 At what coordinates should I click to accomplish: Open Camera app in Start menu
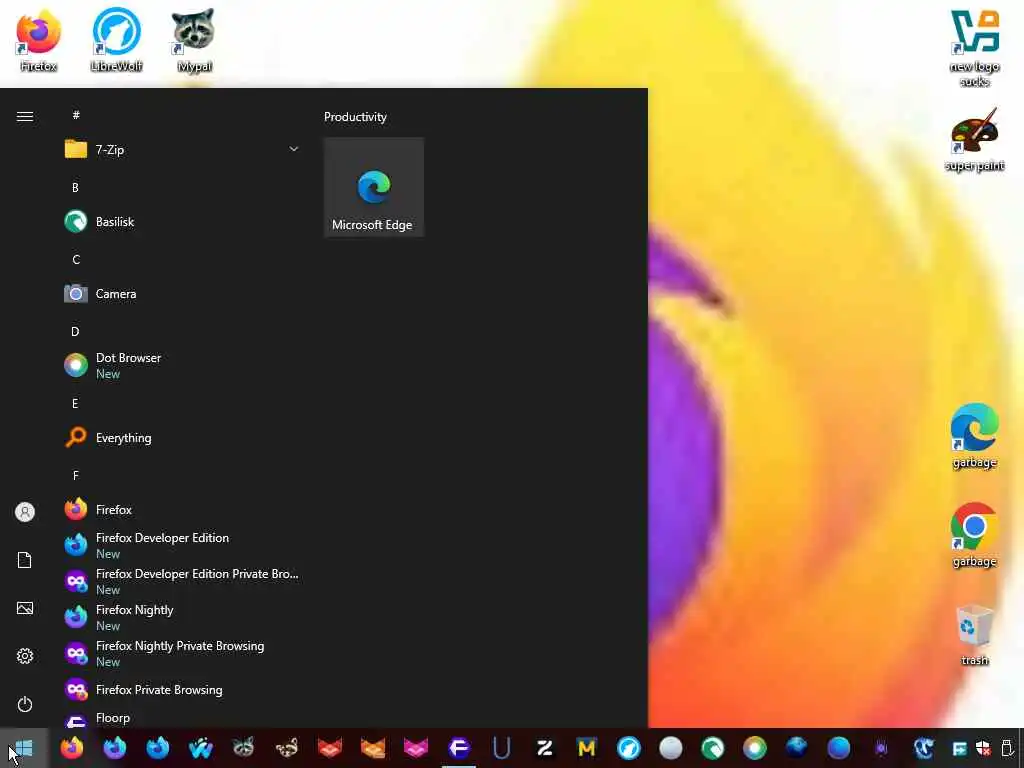pyautogui.click(x=182, y=294)
